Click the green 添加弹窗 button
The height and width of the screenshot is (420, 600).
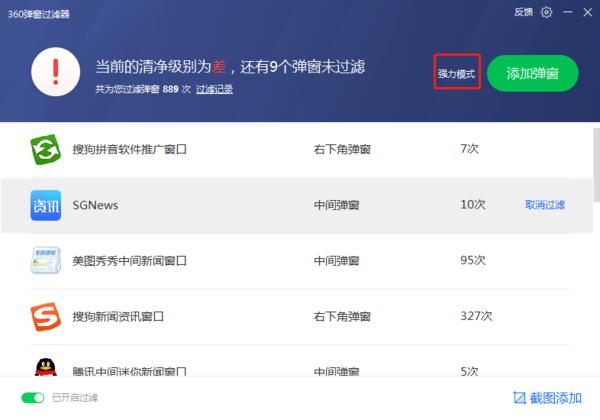point(532,73)
